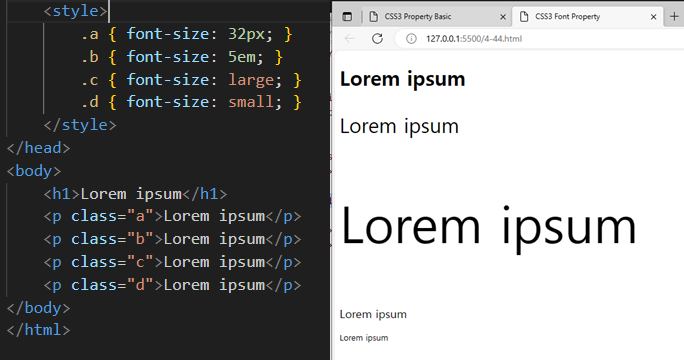Click the opening body tag line
The height and width of the screenshot is (360, 684).
click(34, 171)
